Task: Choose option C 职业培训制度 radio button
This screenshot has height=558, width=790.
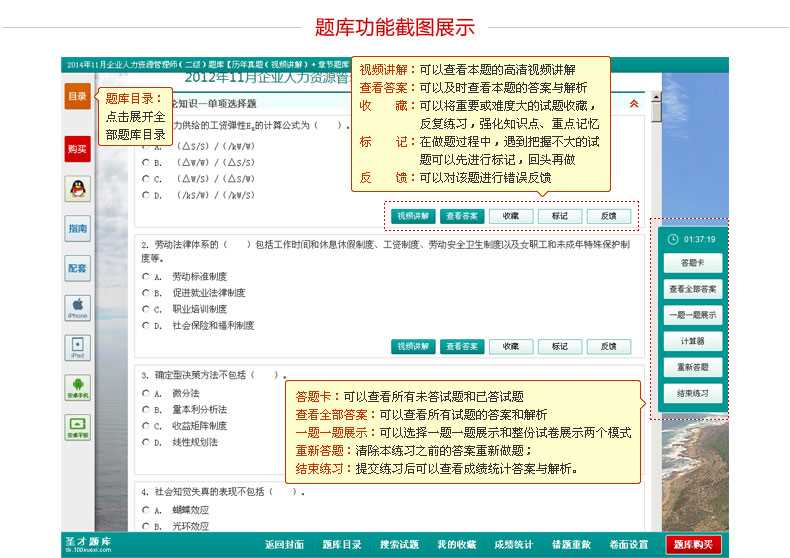Action: (x=146, y=309)
